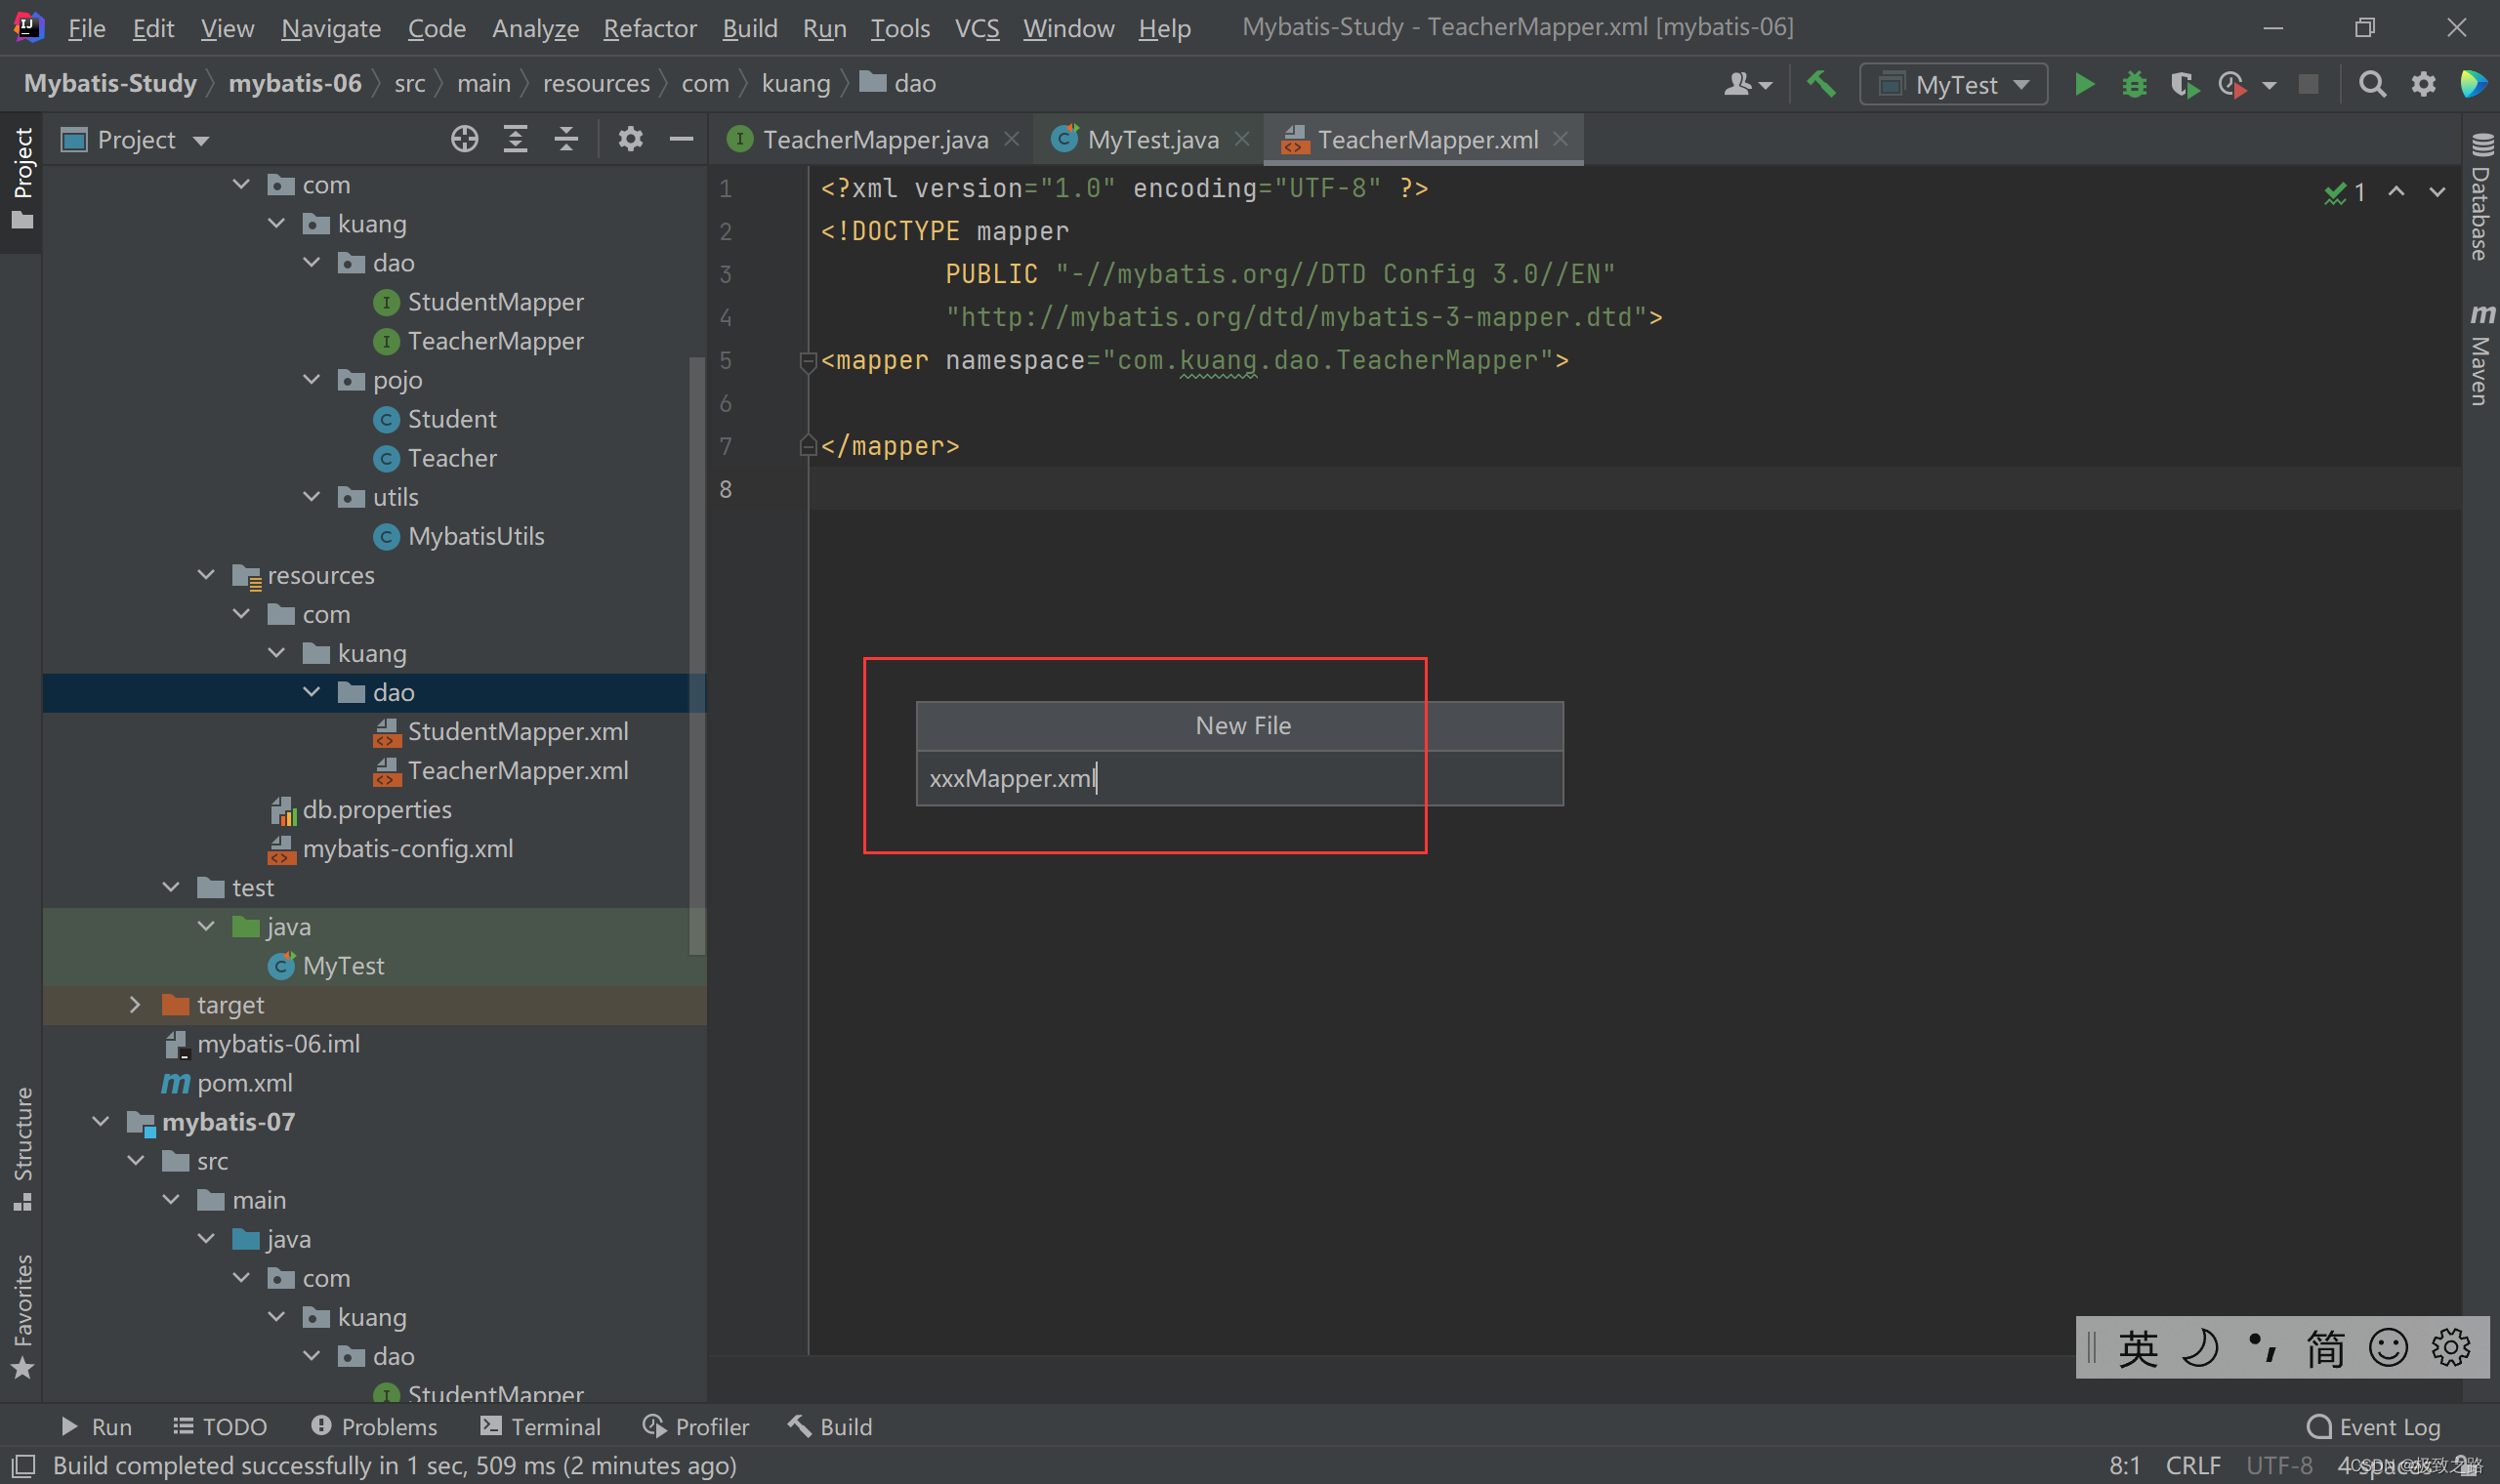This screenshot has height=1484, width=2500.
Task: Open the Database side panel
Action: (x=2481, y=197)
